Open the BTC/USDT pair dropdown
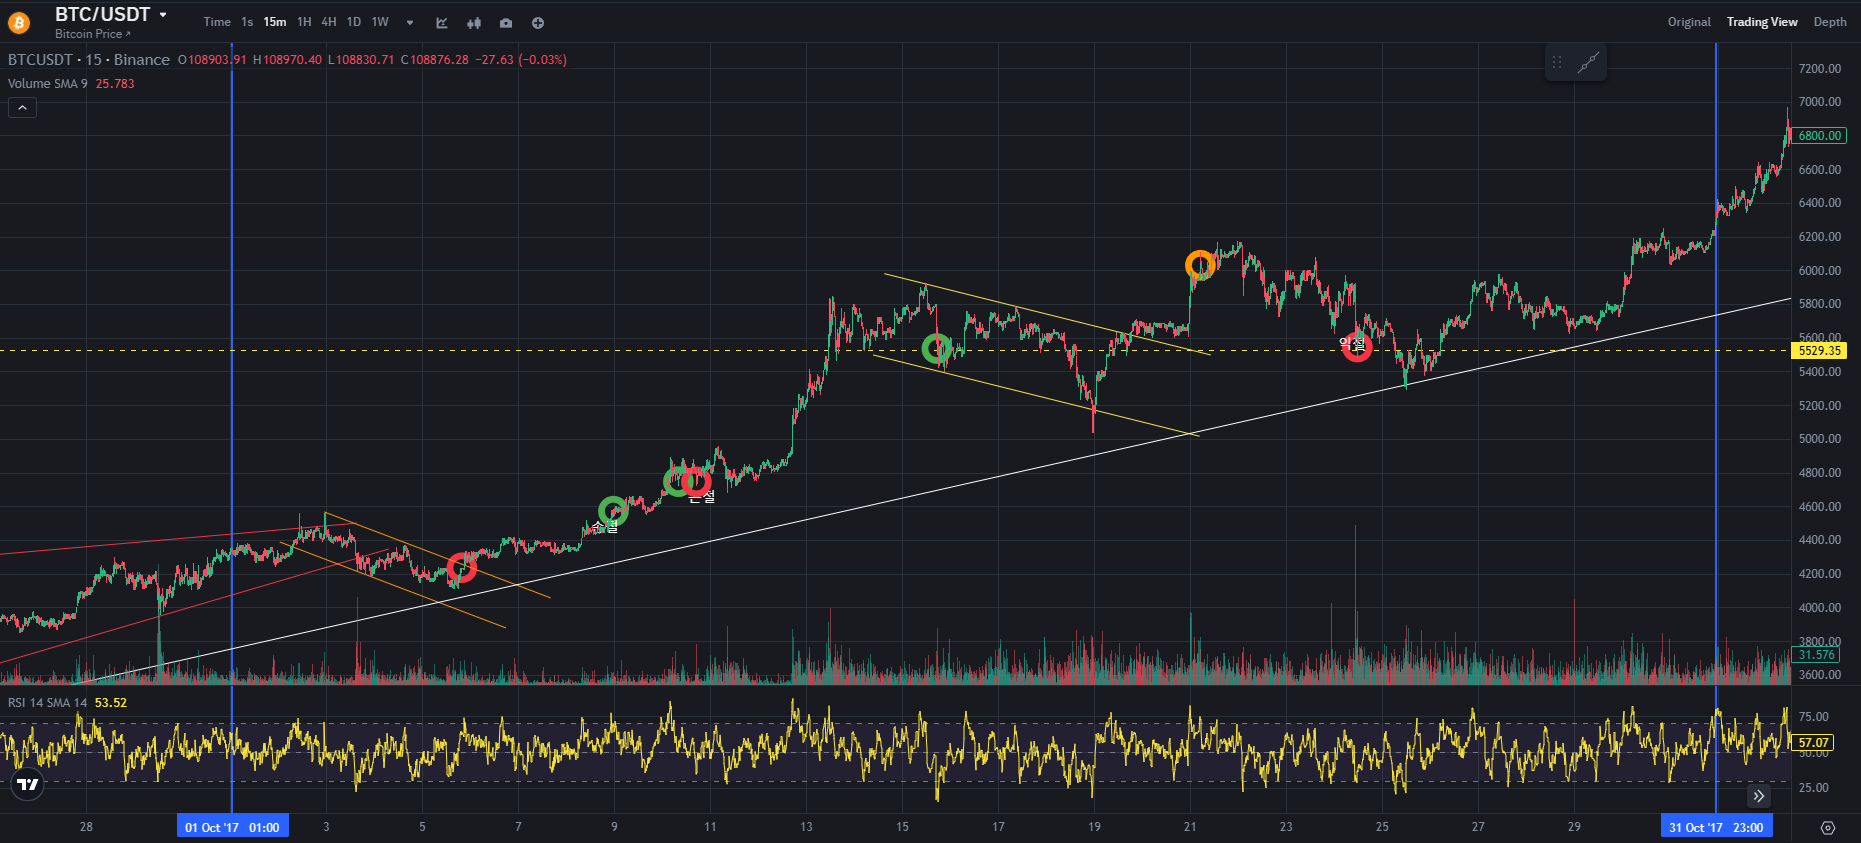 [x=162, y=15]
